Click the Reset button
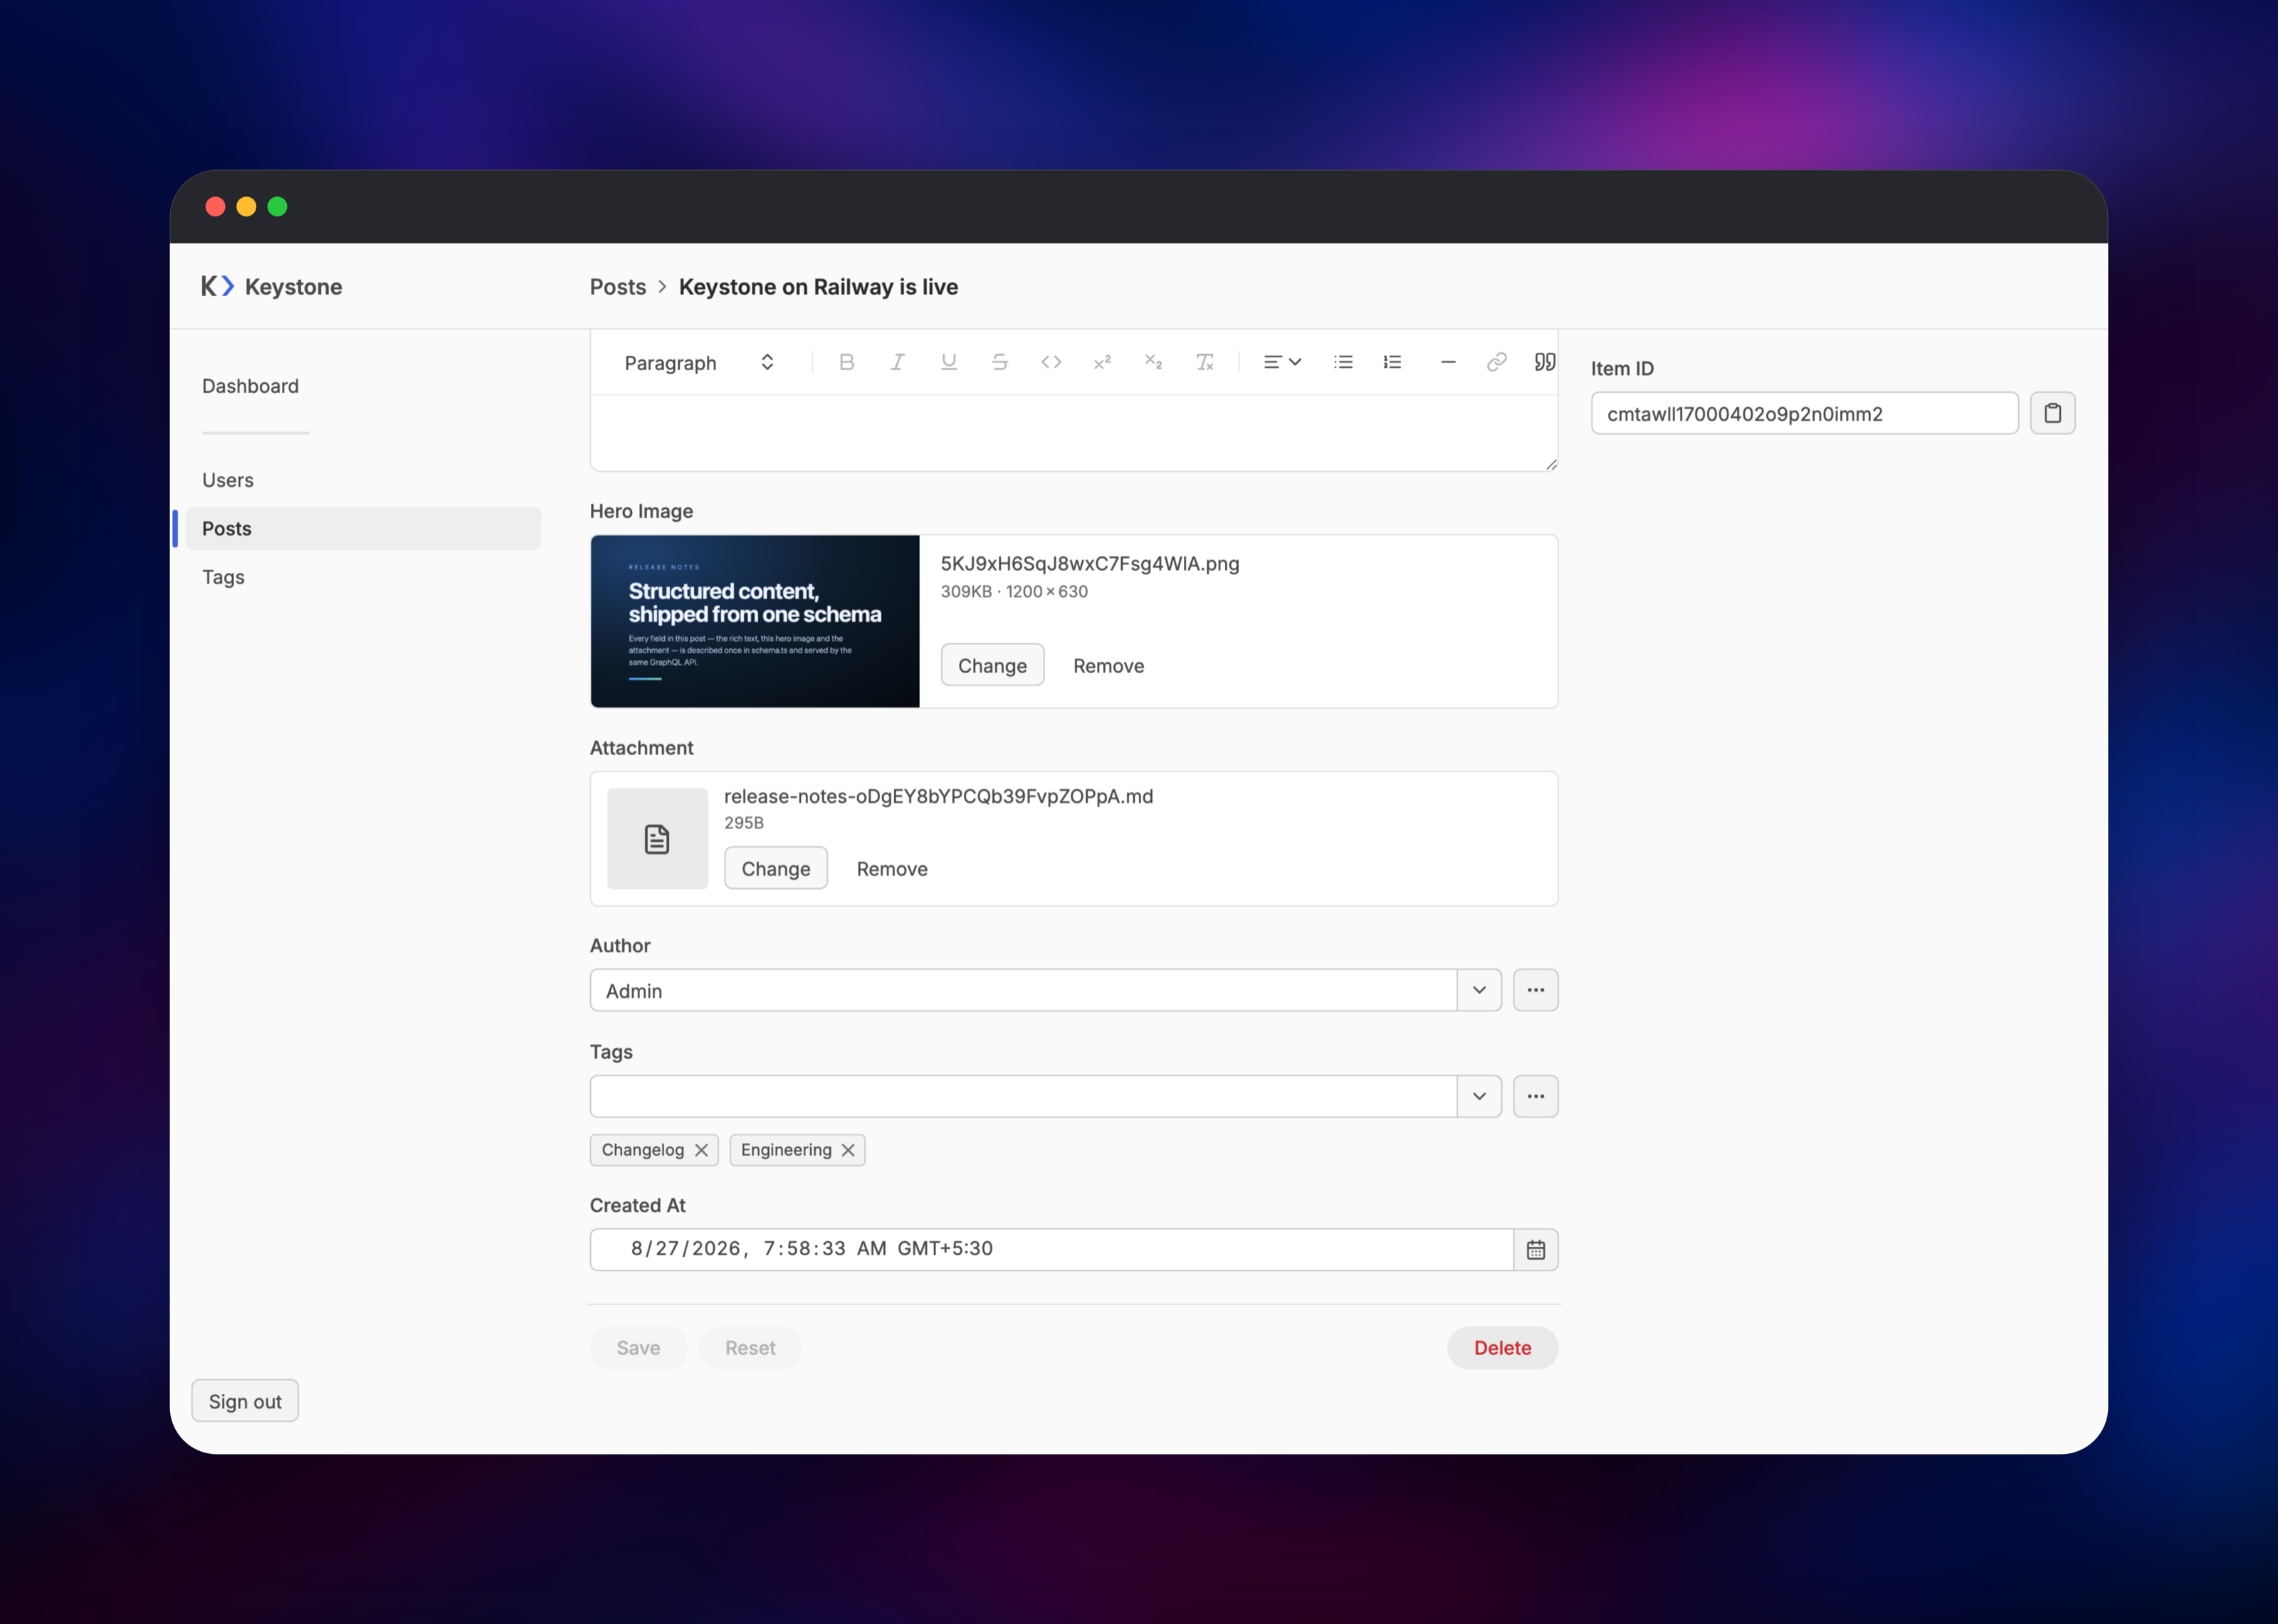2278x1624 pixels. point(750,1347)
